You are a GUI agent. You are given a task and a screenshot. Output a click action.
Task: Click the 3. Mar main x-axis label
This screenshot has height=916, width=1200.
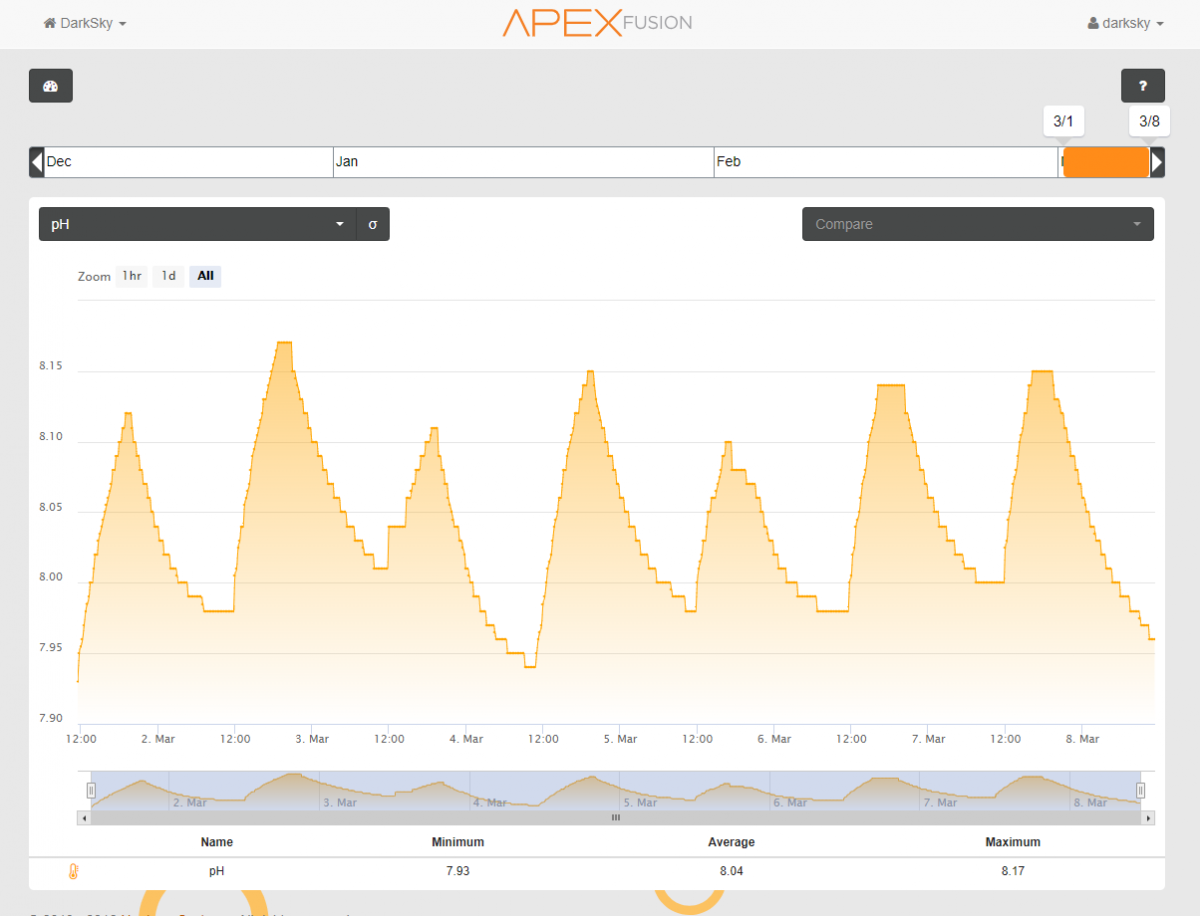click(x=312, y=739)
